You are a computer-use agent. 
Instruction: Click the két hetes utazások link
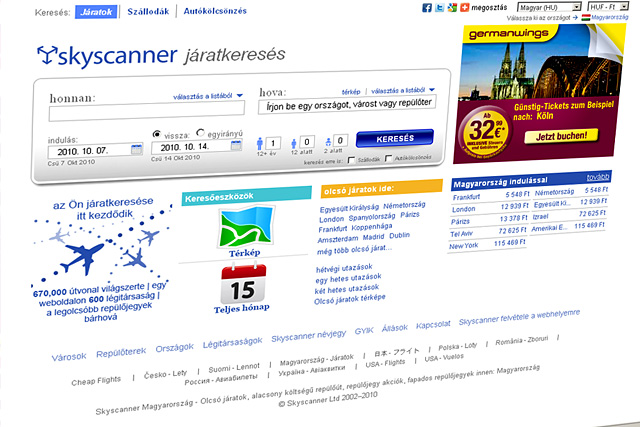[347, 289]
